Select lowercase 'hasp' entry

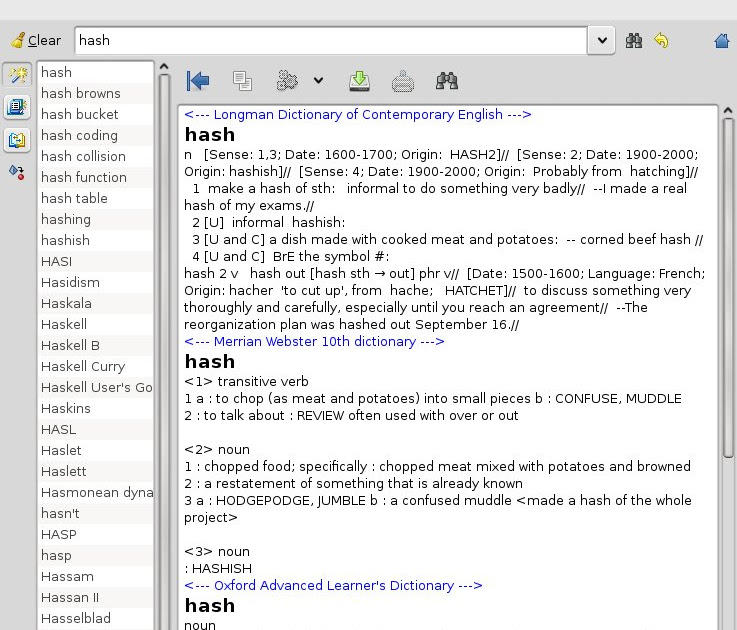click(95, 555)
